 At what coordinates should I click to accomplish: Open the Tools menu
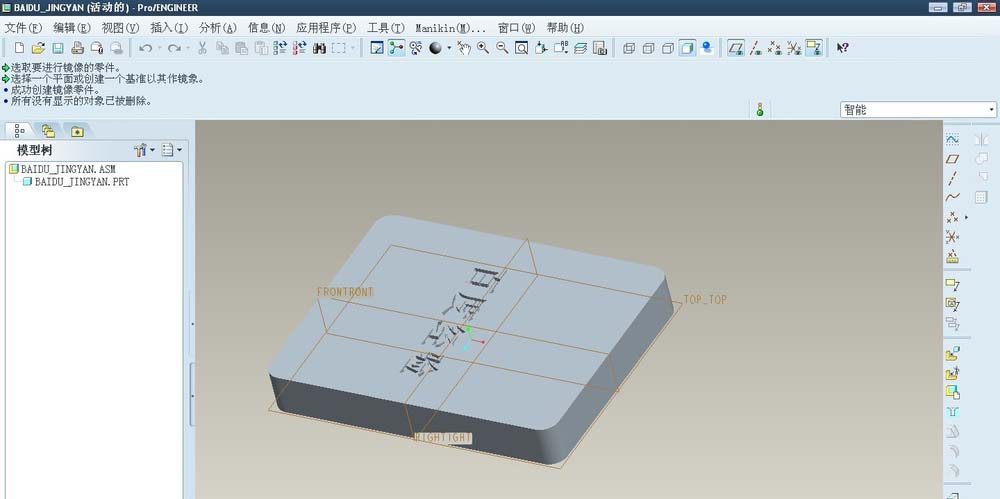(386, 27)
